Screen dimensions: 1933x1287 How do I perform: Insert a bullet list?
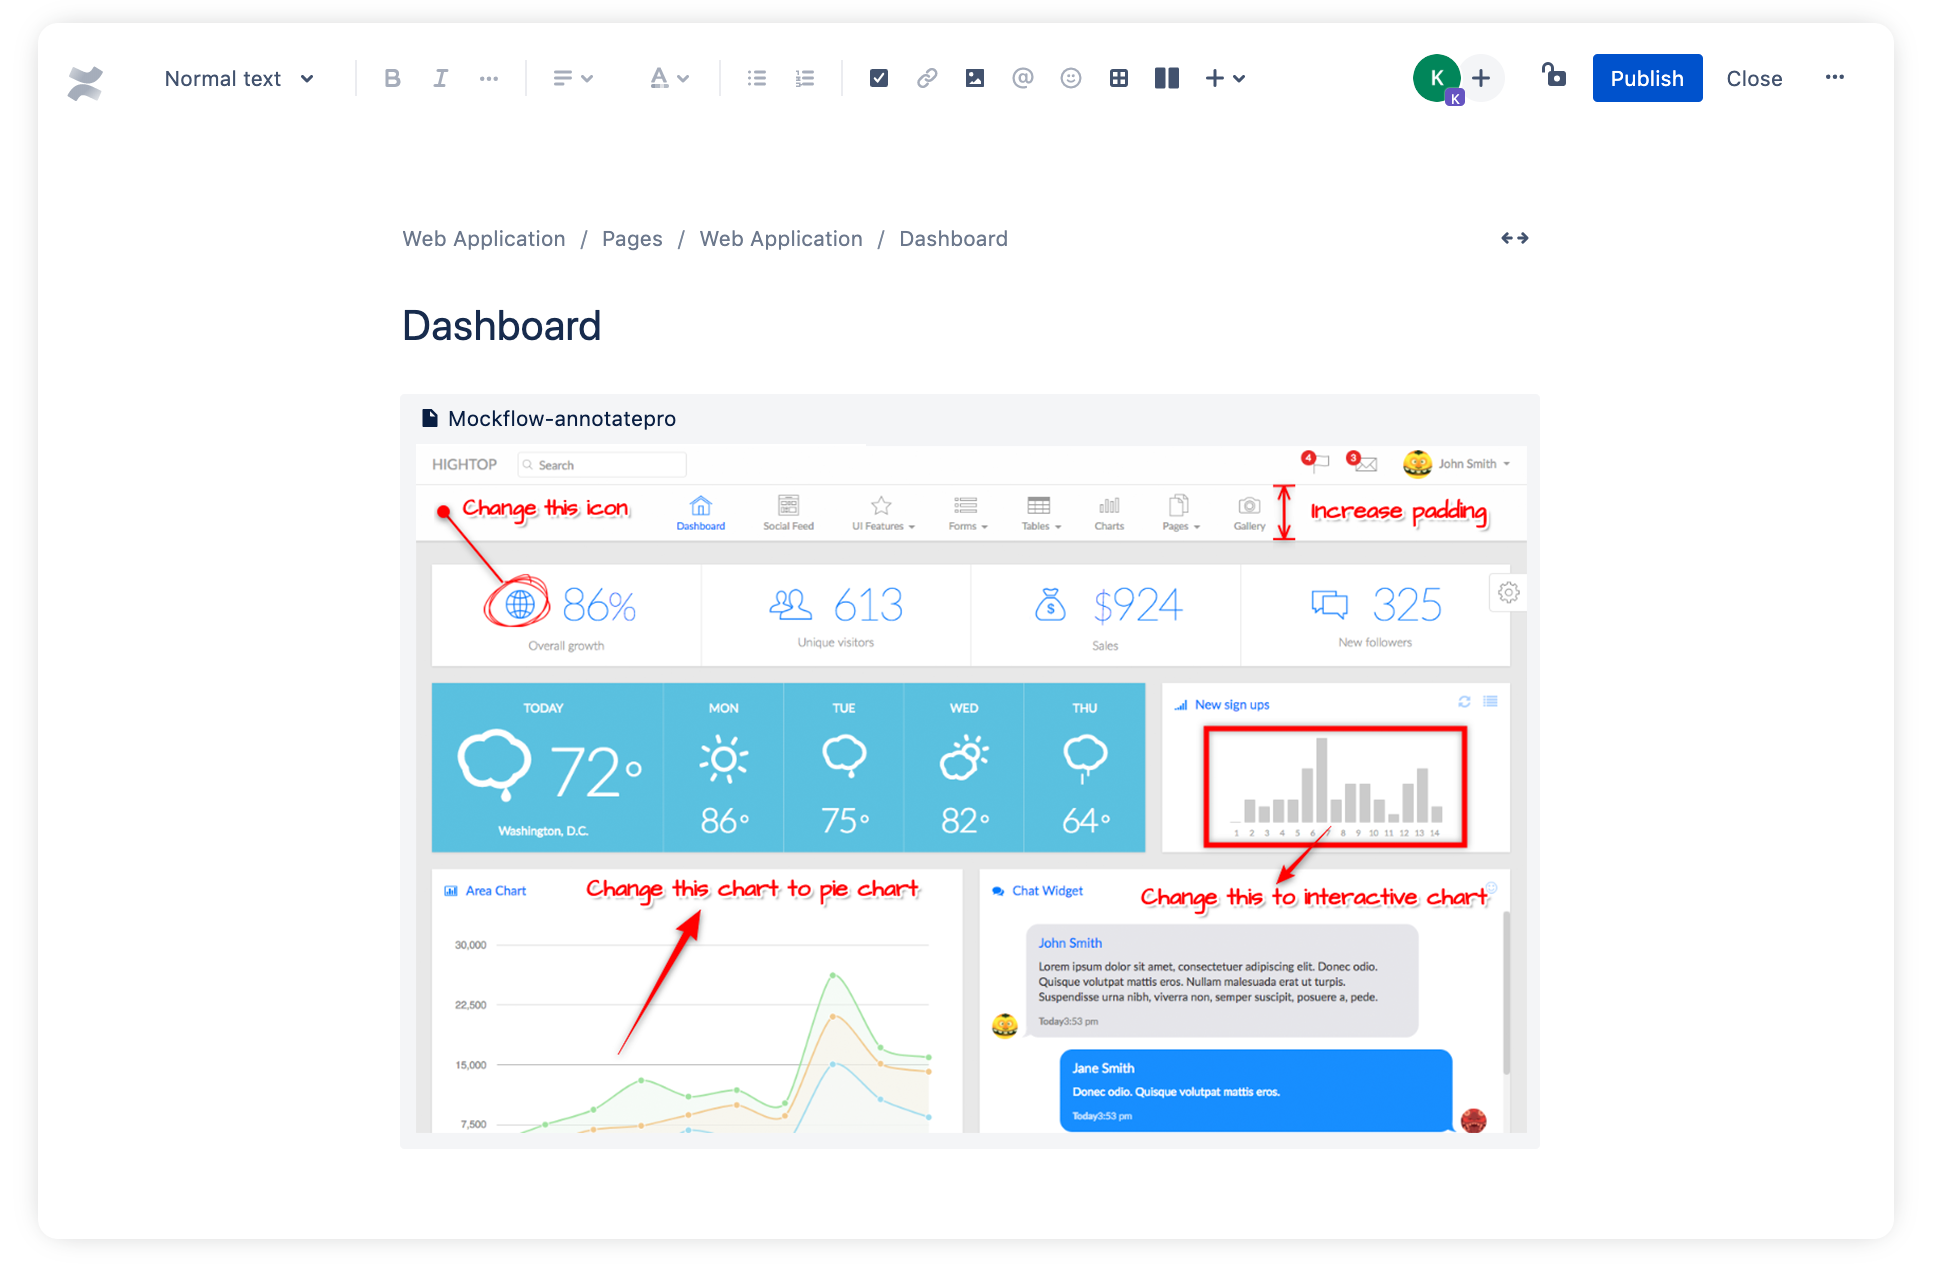pos(757,78)
